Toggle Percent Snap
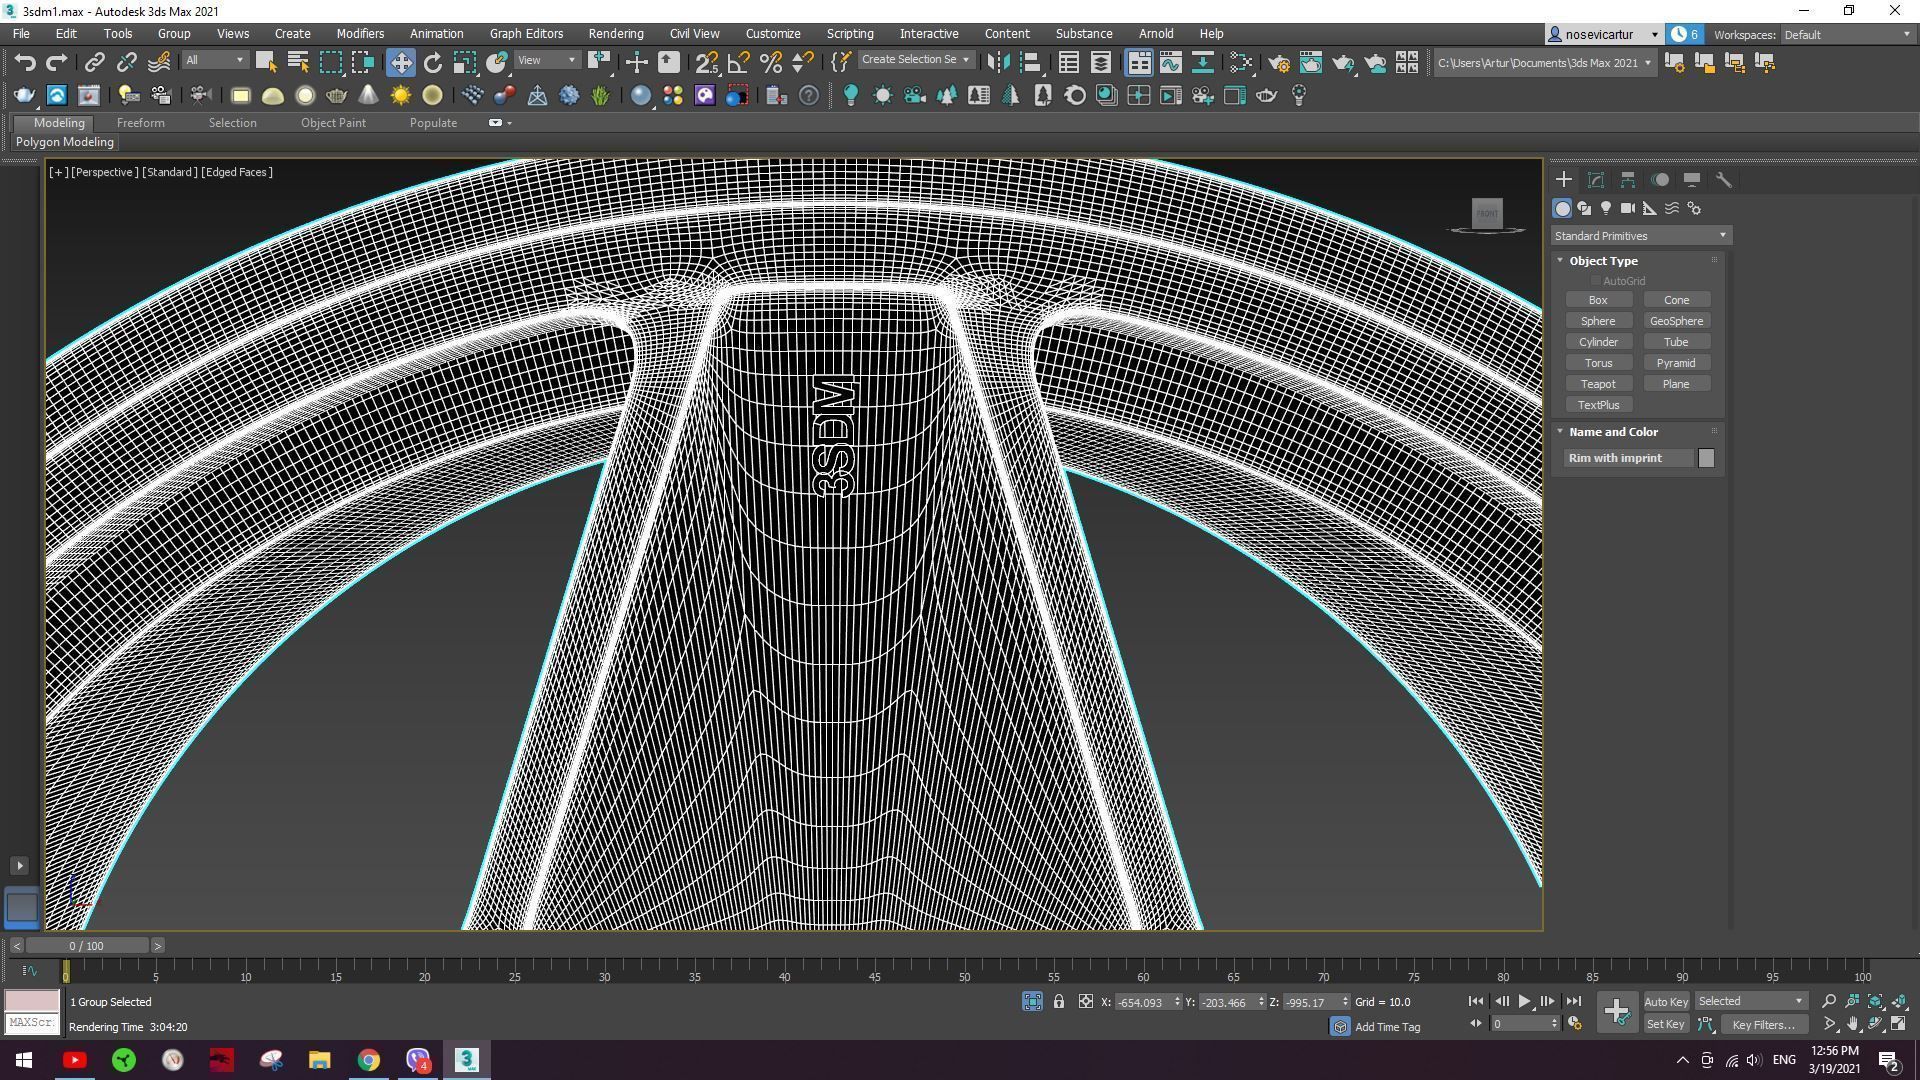The height and width of the screenshot is (1080, 1920). click(770, 63)
